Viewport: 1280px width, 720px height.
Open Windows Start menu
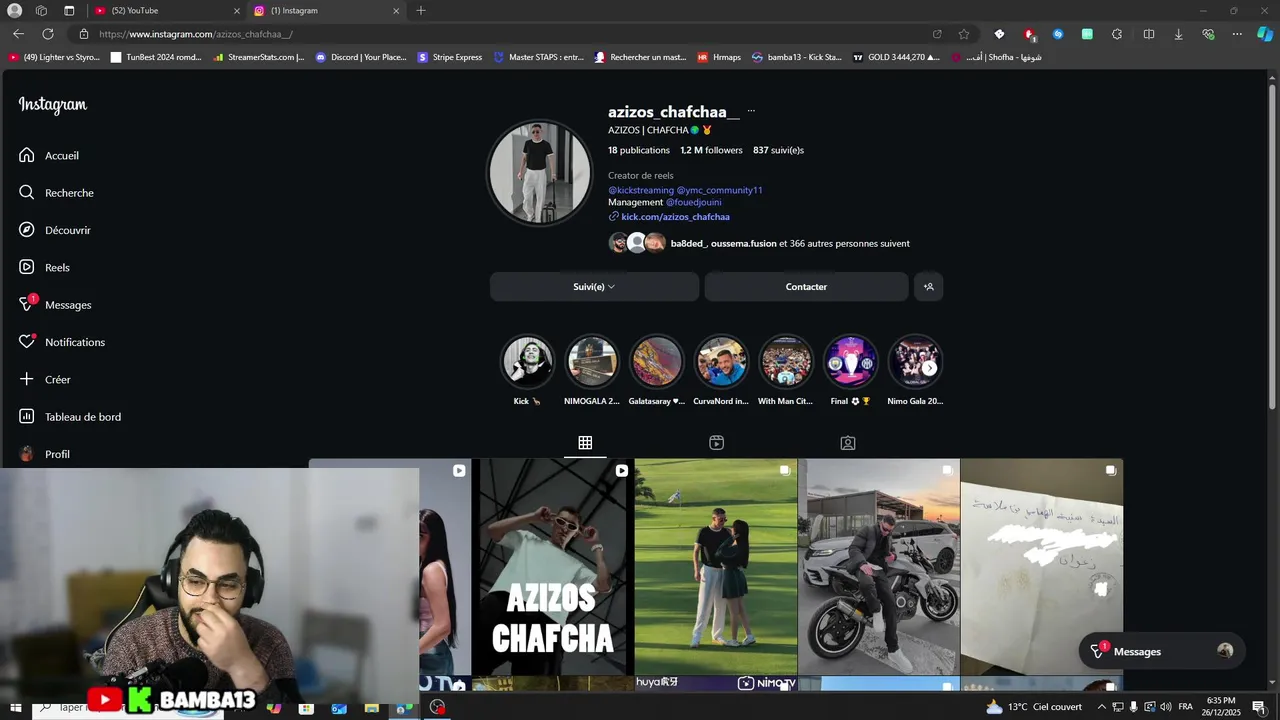16,708
